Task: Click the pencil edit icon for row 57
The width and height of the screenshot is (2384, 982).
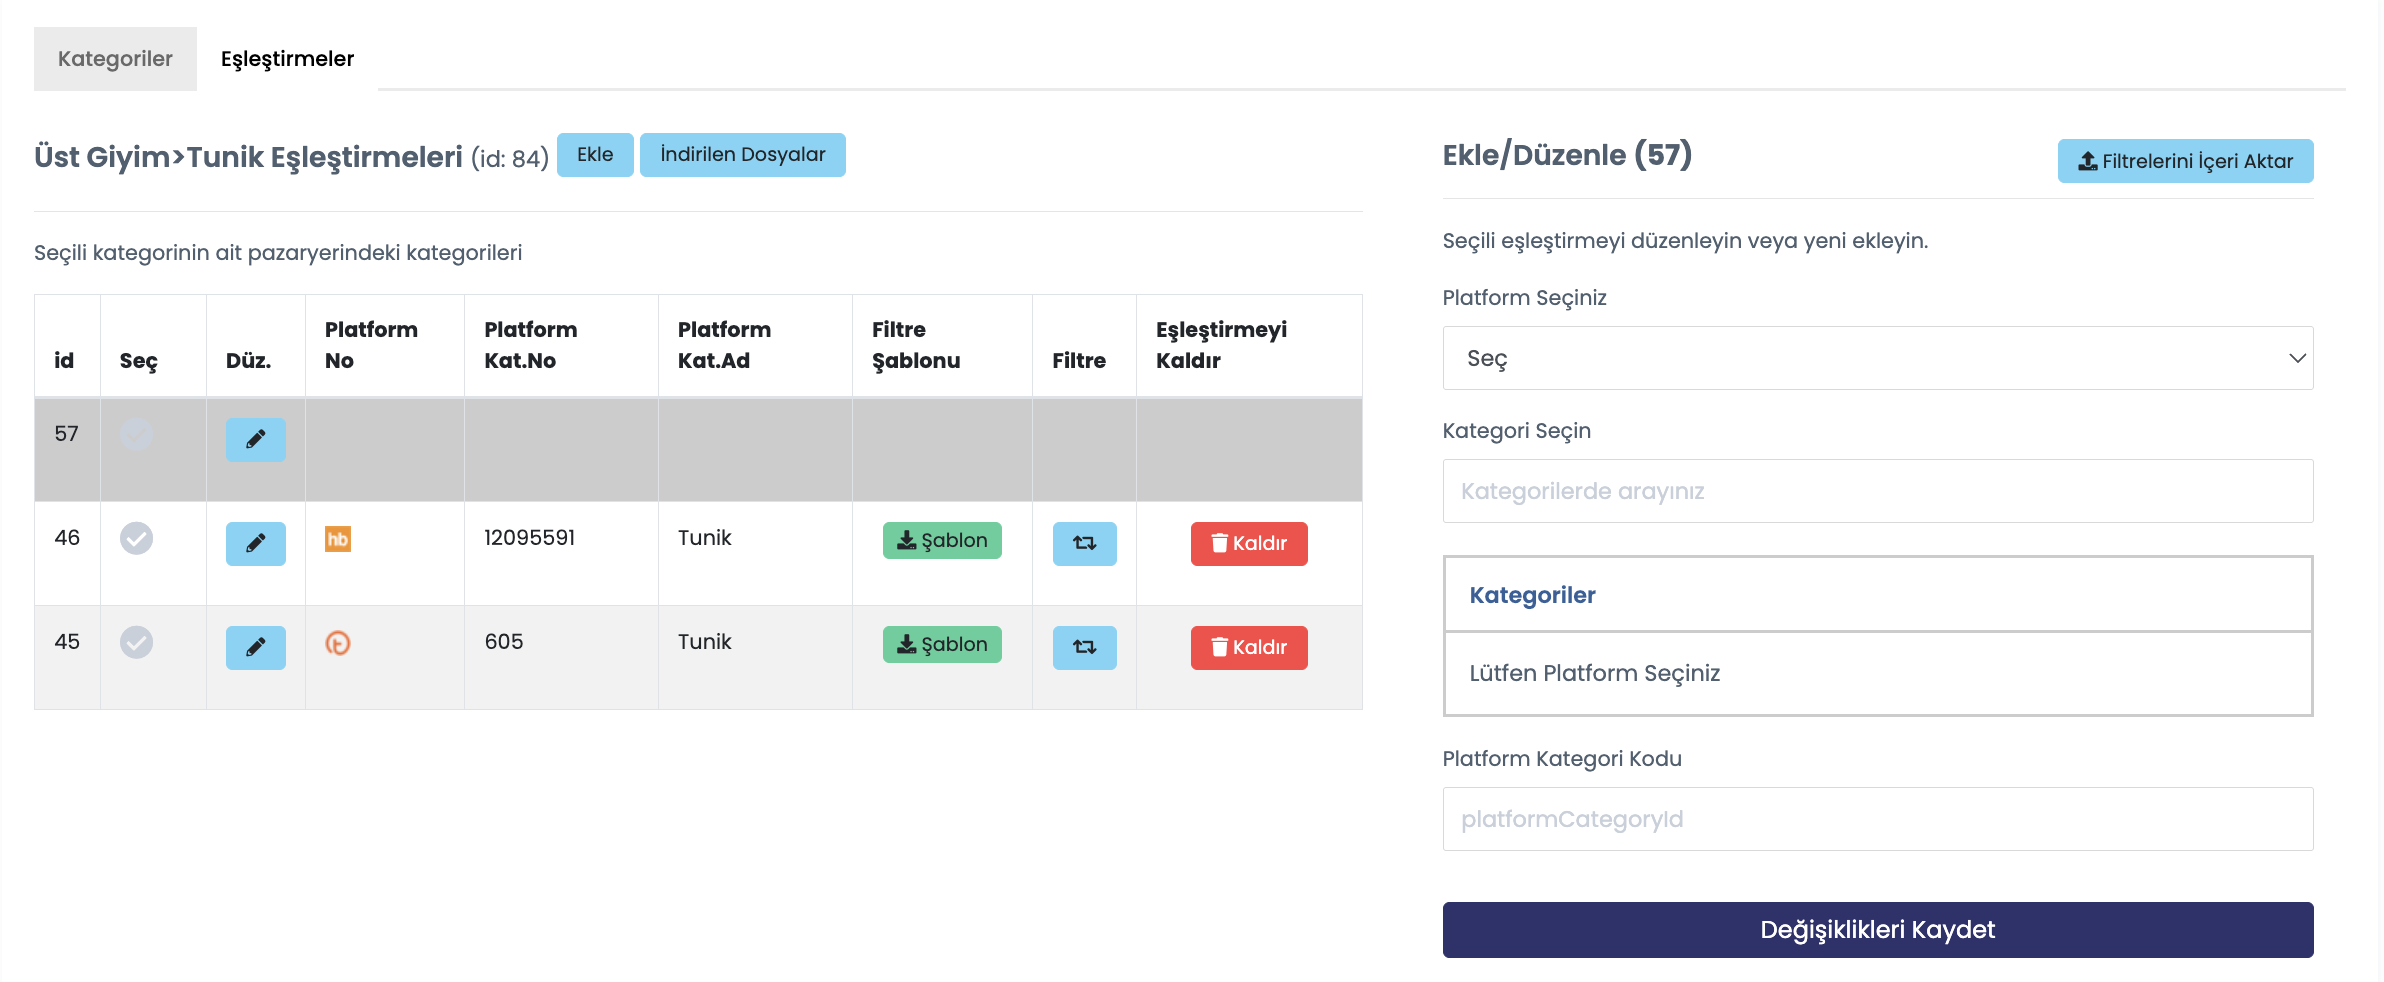Action: pos(255,439)
